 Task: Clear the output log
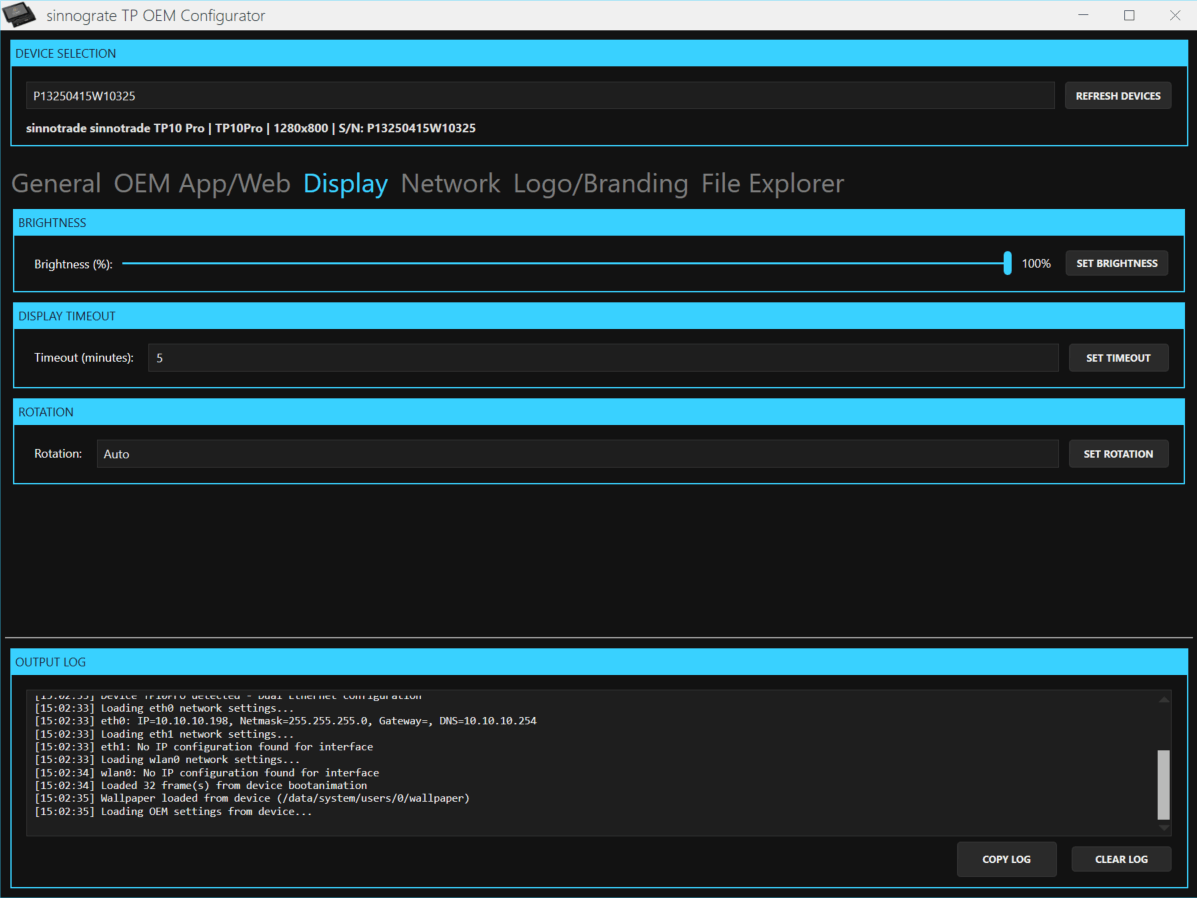(1121, 859)
